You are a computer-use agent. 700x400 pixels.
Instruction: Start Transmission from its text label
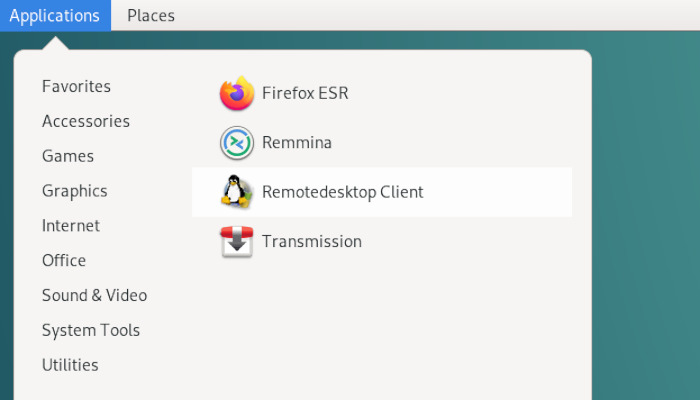(x=312, y=242)
